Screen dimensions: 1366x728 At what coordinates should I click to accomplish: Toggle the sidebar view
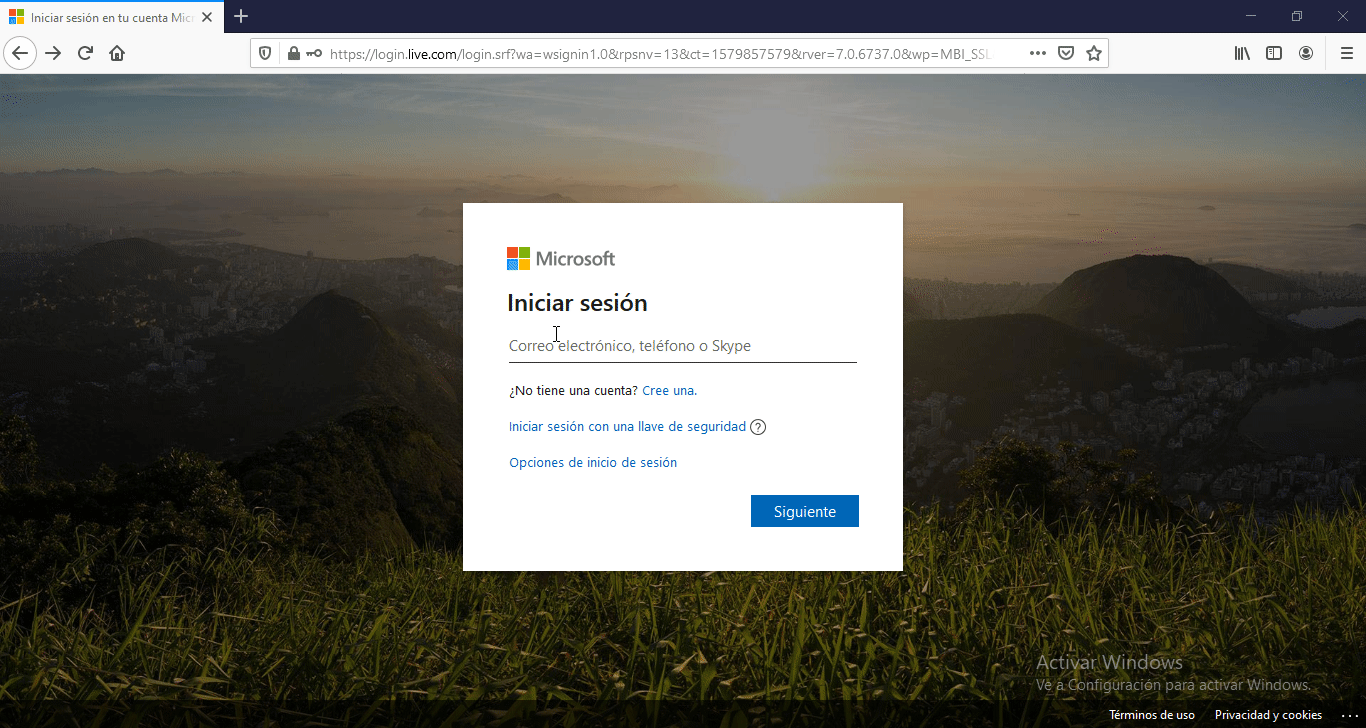[x=1274, y=53]
